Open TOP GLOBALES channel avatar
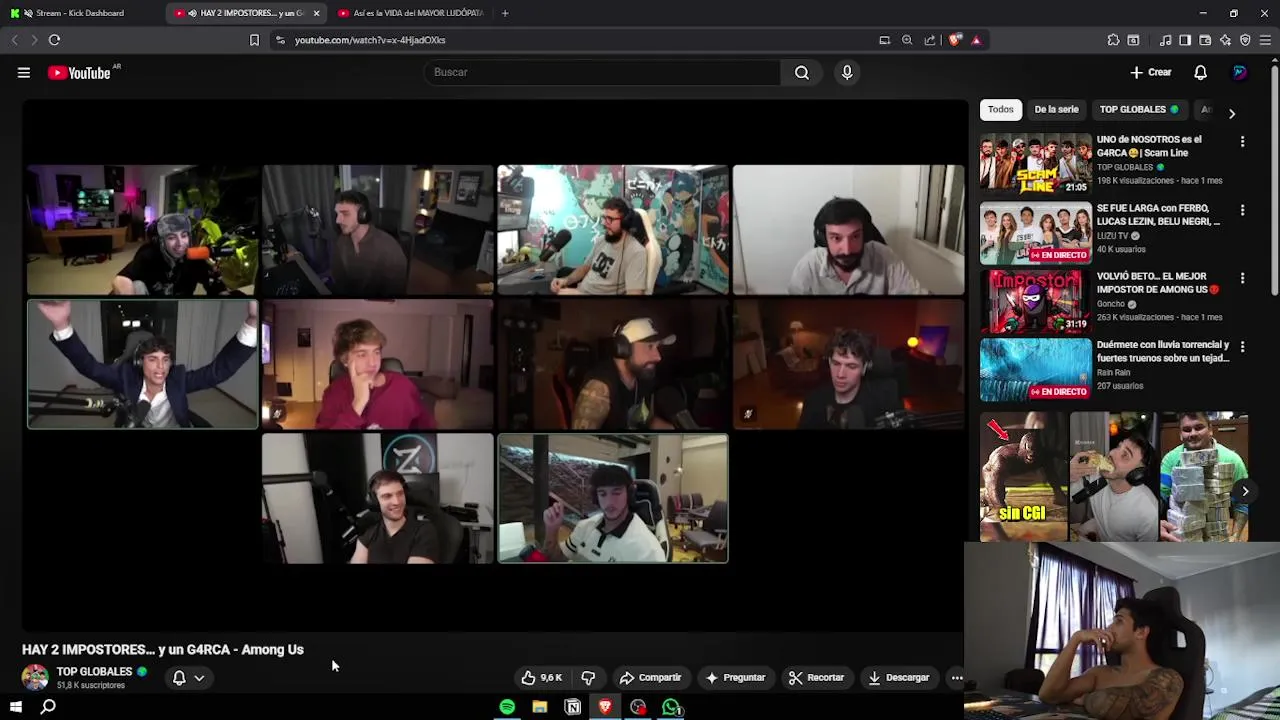Viewport: 1280px width, 720px height. coord(35,677)
